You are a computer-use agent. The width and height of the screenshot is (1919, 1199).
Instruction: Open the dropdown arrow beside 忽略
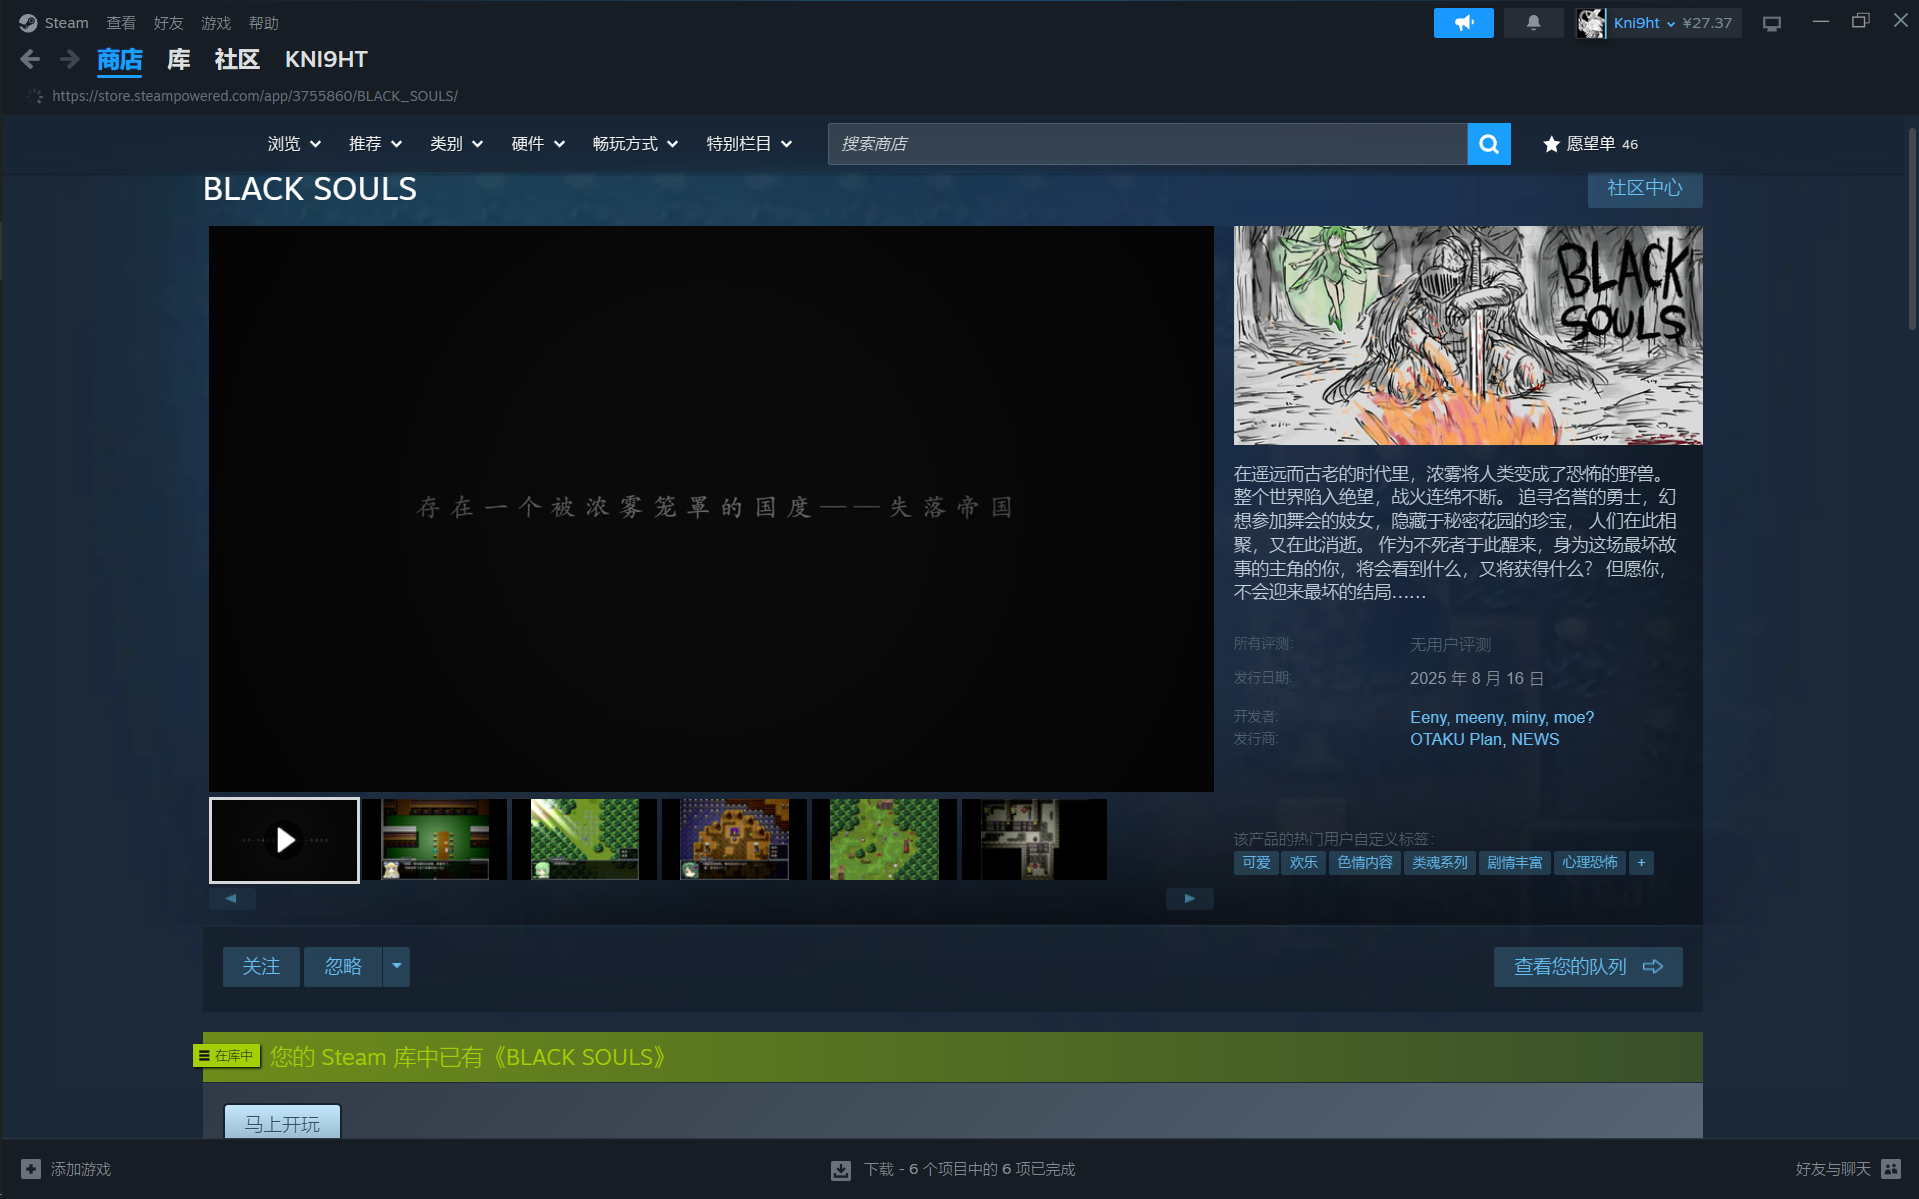[396, 966]
